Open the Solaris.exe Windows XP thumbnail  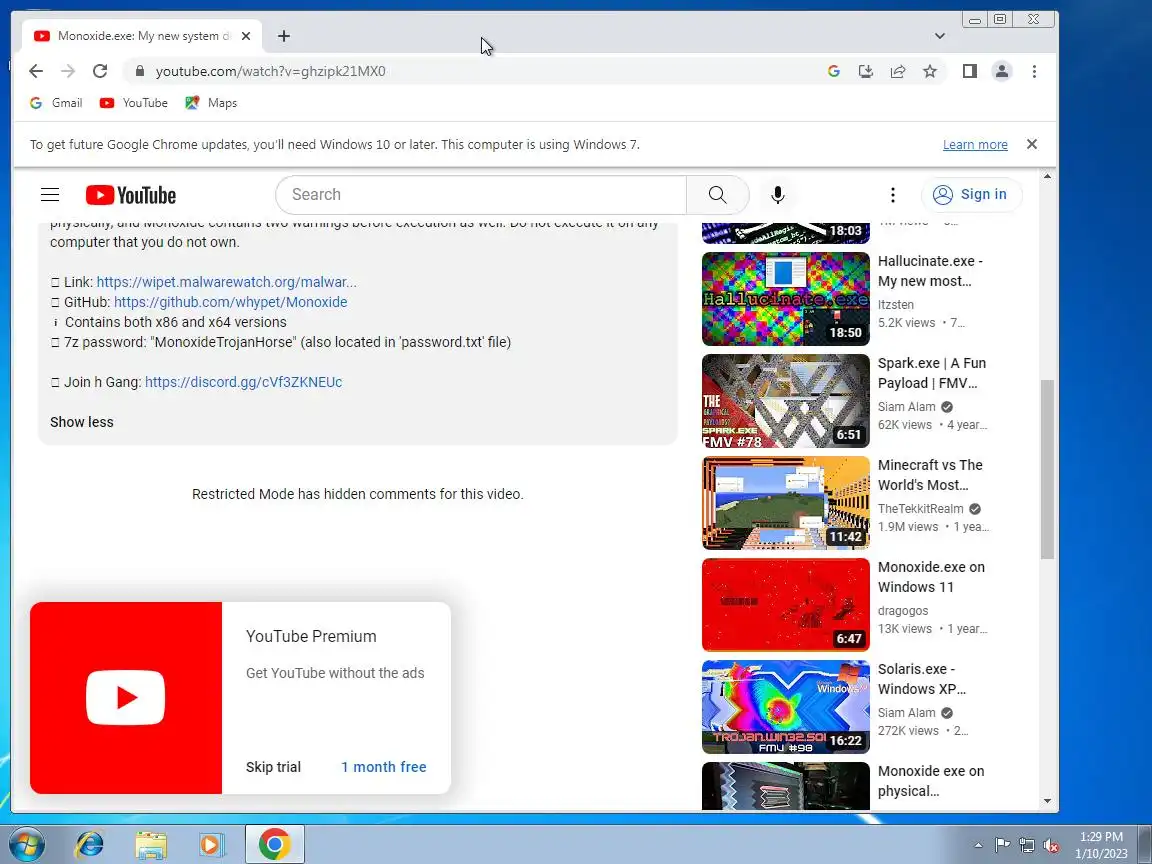click(x=785, y=708)
